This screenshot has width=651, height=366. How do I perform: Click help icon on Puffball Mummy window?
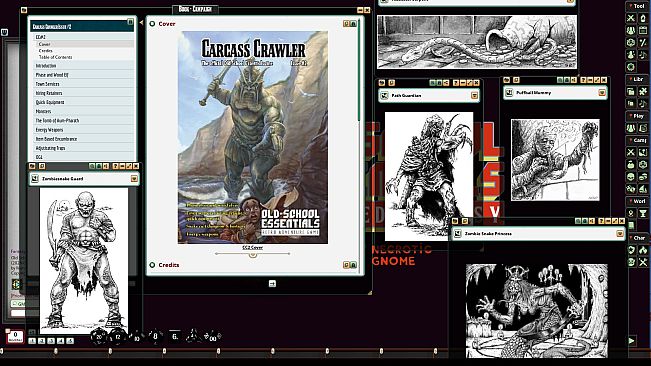click(583, 80)
